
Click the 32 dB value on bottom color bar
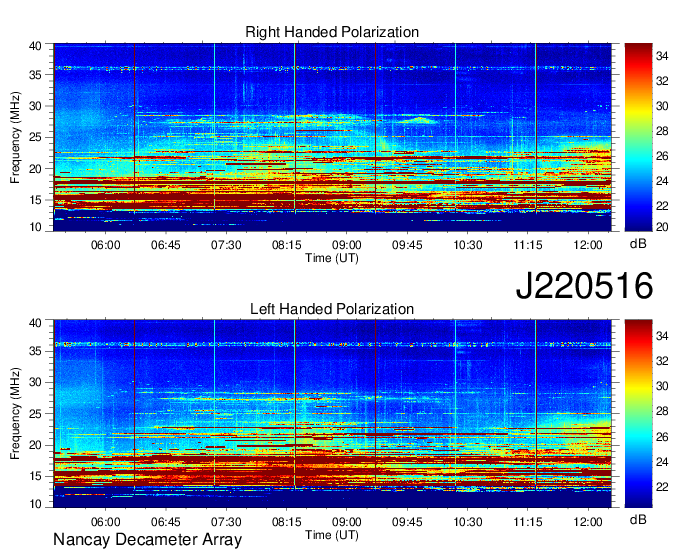pyautogui.click(x=662, y=361)
